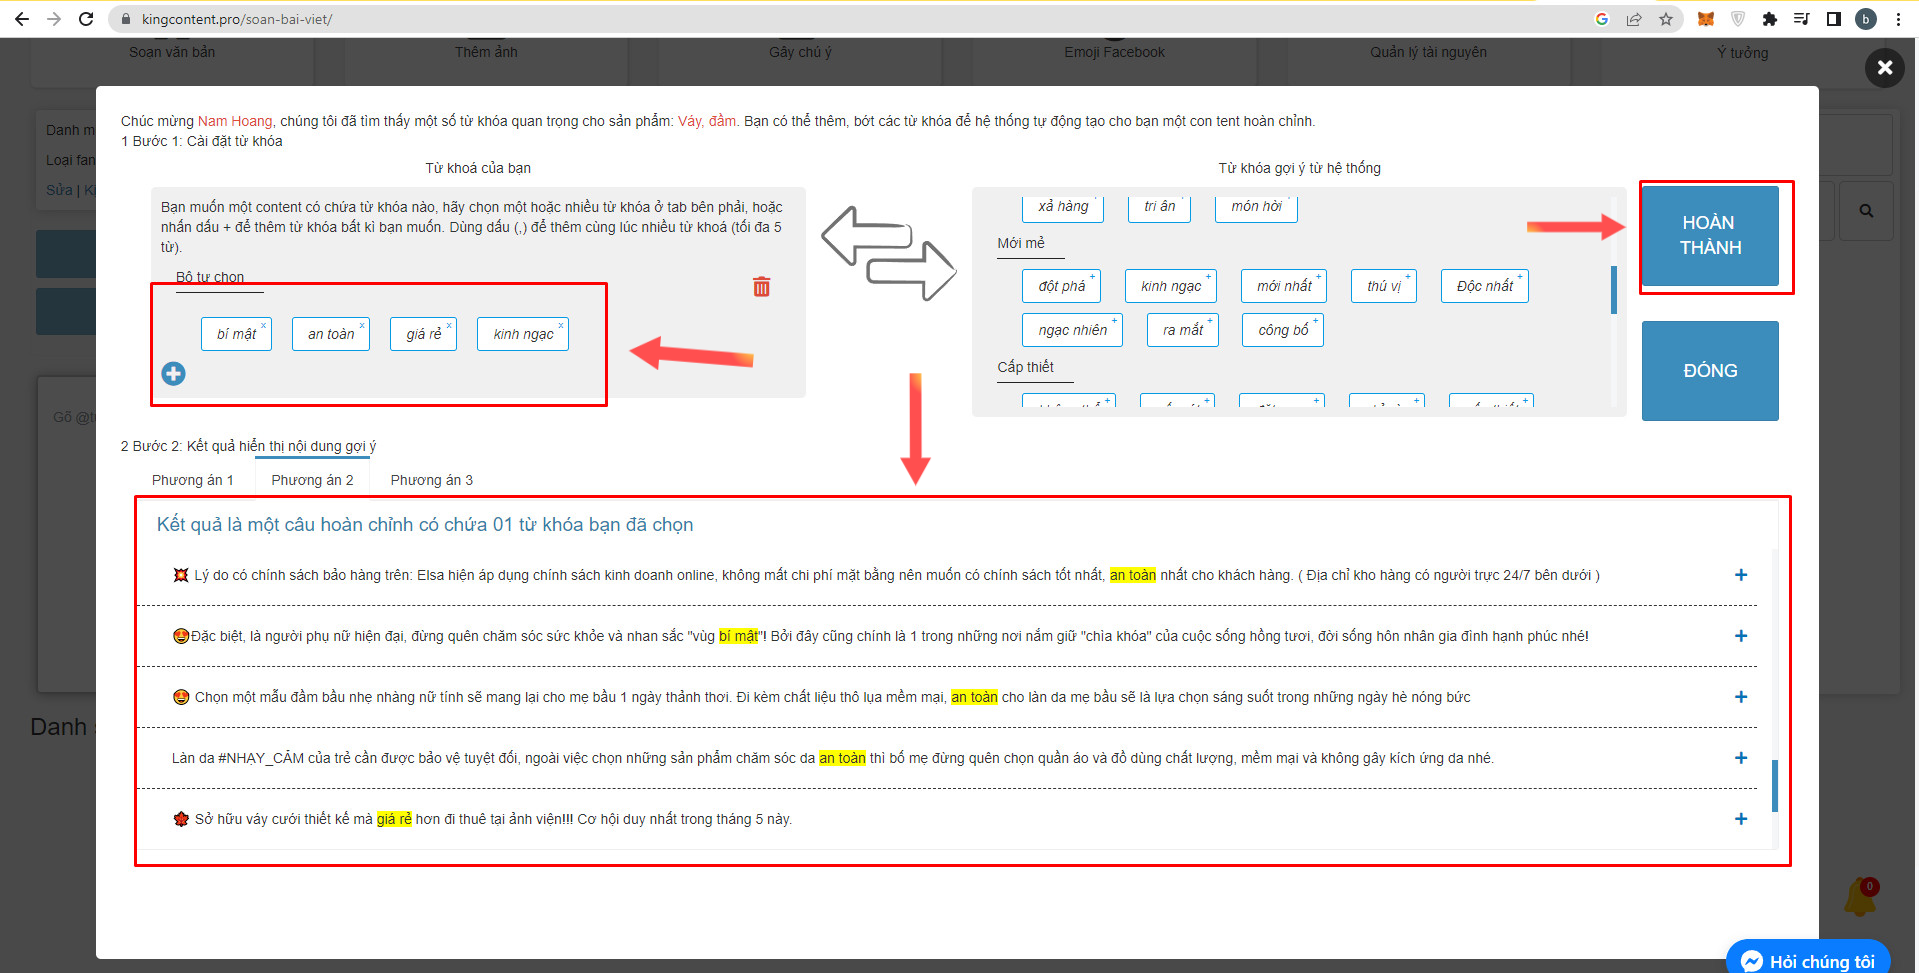
Task: Add the 'Độc nhất' suggested keyword
Action: coord(1485,286)
